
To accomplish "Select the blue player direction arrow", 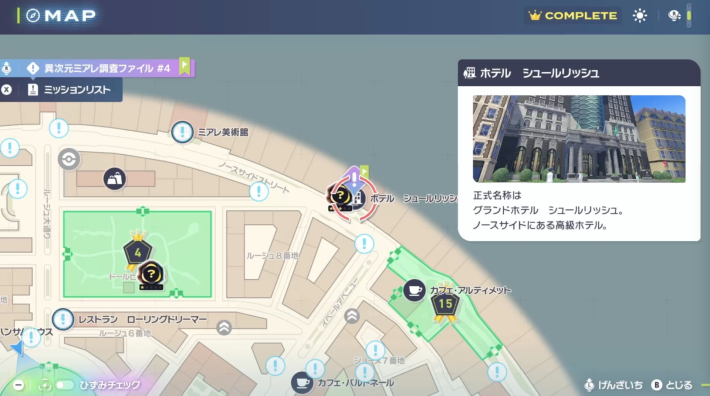I will 17,348.
